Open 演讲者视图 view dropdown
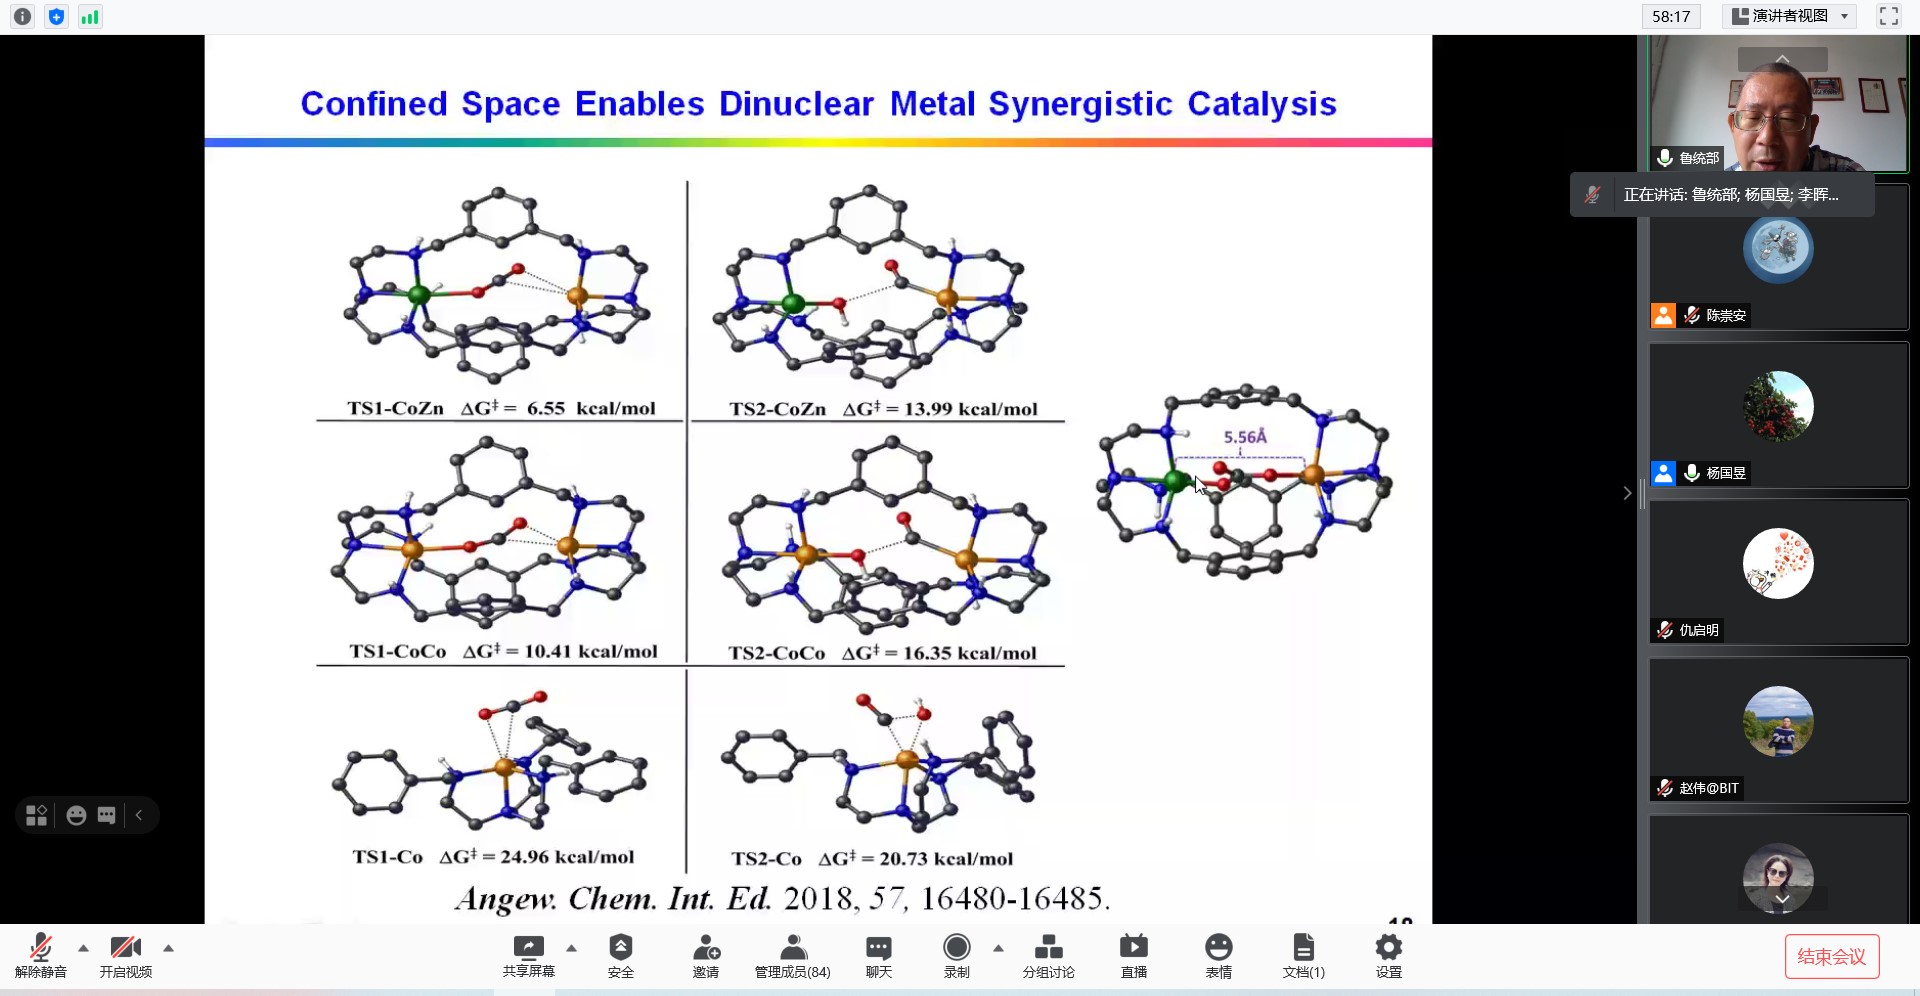Screen dimensions: 1920x996 coord(1791,16)
